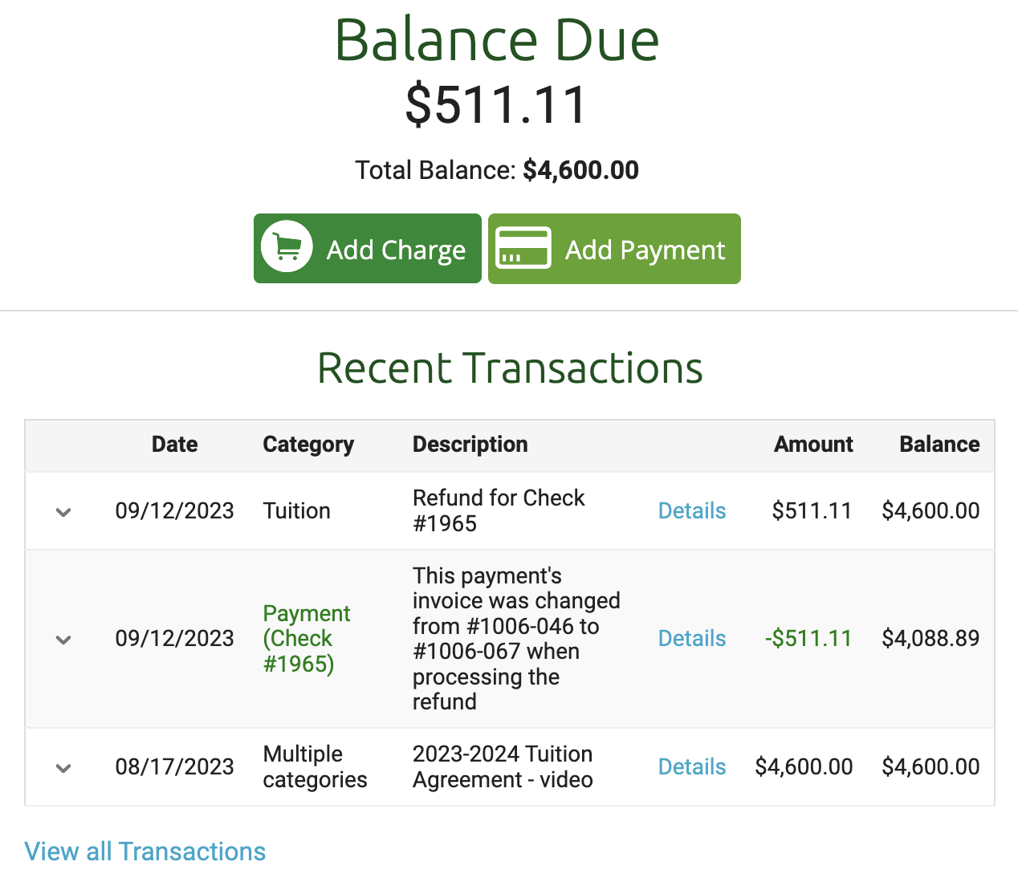This screenshot has height=886, width=1018.
Task: Sort transactions by the Amount column
Action: tap(813, 444)
